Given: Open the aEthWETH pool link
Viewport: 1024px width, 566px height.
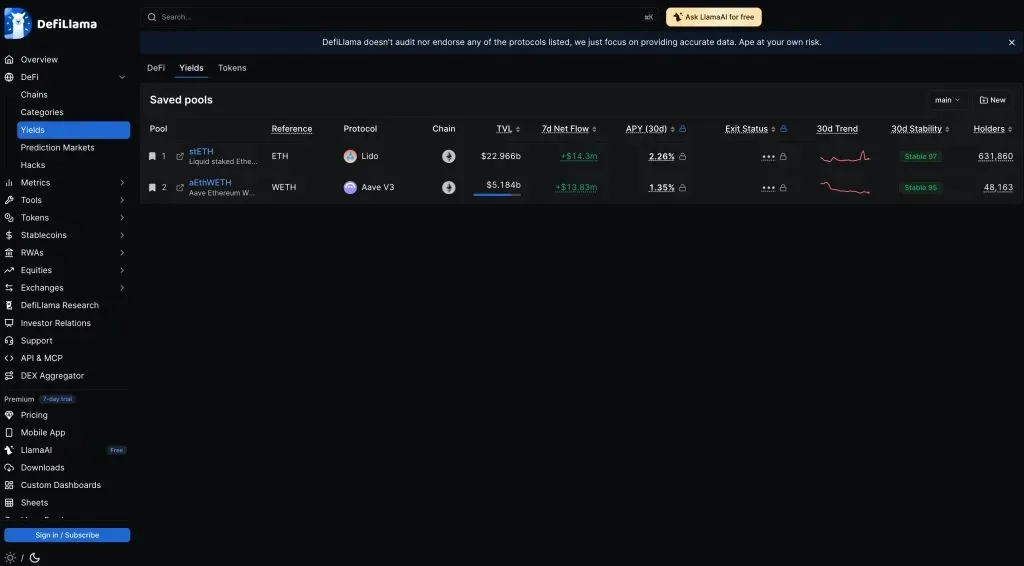Looking at the screenshot, I should (x=210, y=183).
